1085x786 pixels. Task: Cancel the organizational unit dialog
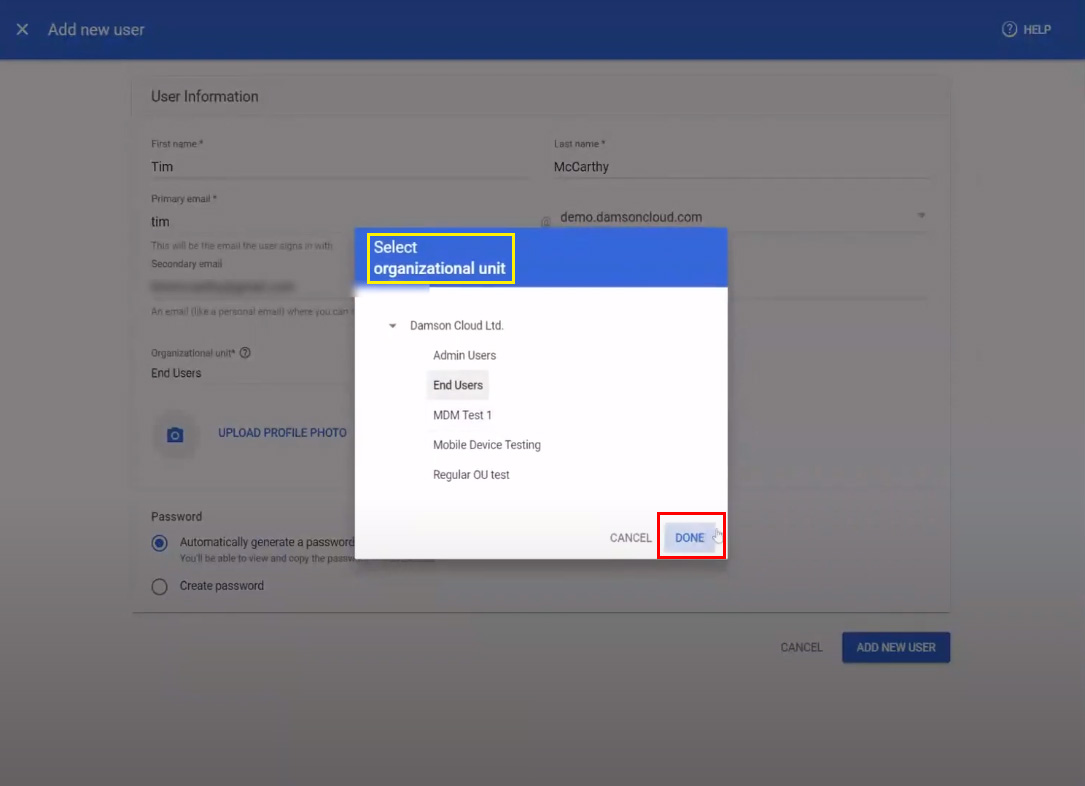(x=630, y=538)
